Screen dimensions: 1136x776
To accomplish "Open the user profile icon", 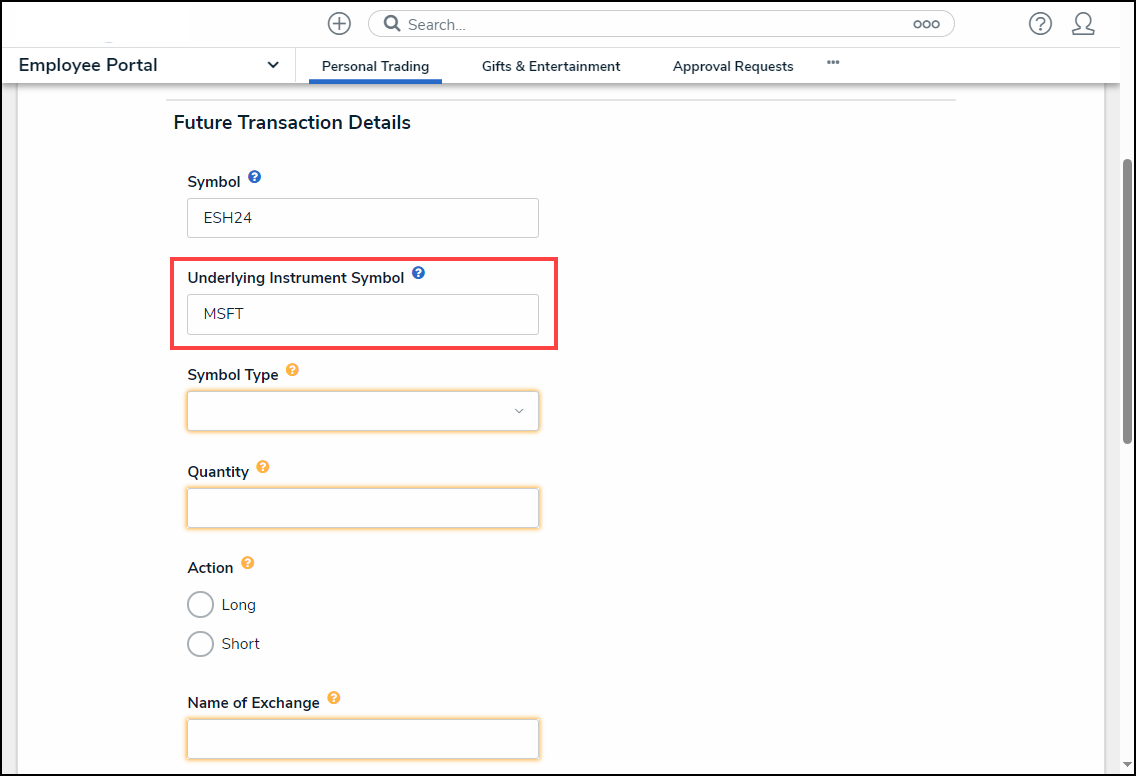I will point(1083,24).
